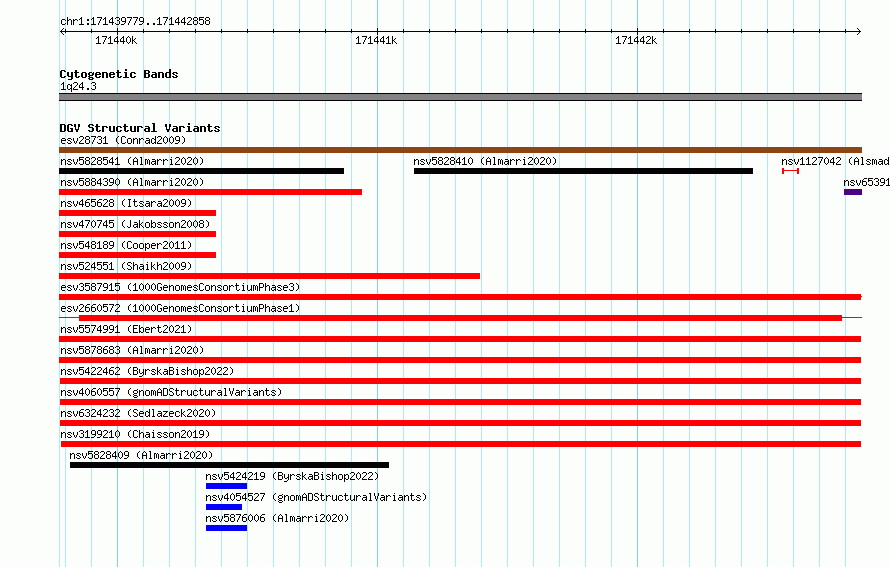
Task: Open nsv524551 (Shaikh2009) label
Action: tap(126, 266)
